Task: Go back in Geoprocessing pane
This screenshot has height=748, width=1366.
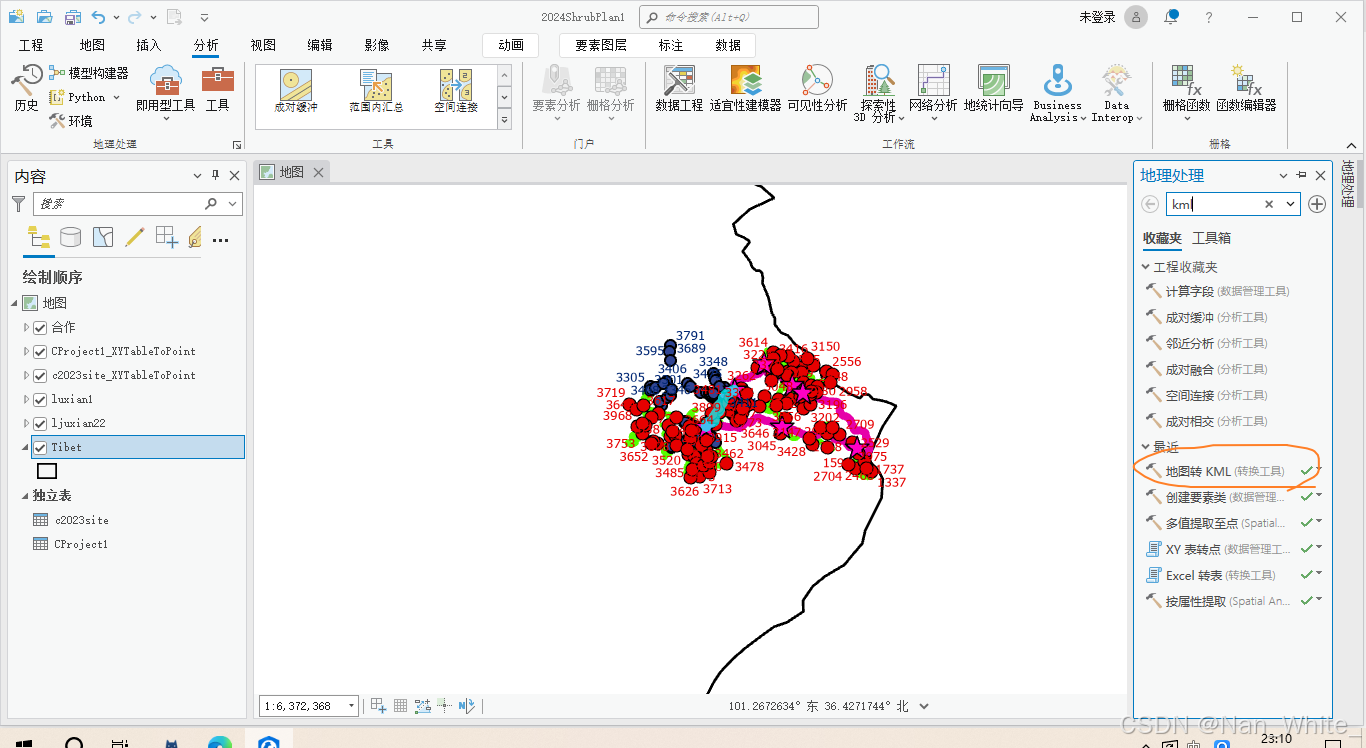Action: pyautogui.click(x=1150, y=204)
